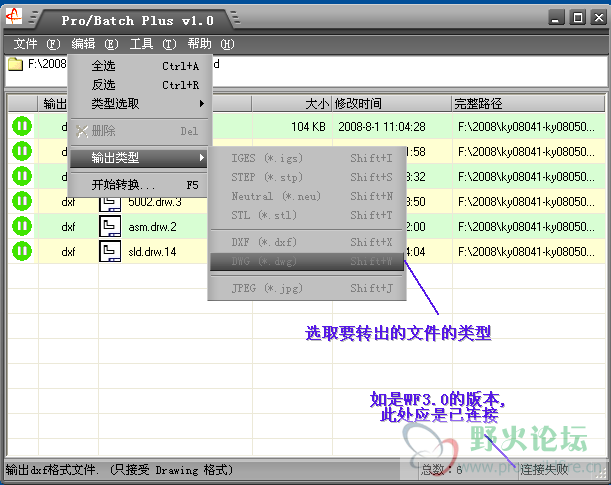The image size is (611, 485).
Task: Select JPEG (*.jpg) output type
Action: [x=307, y=288]
